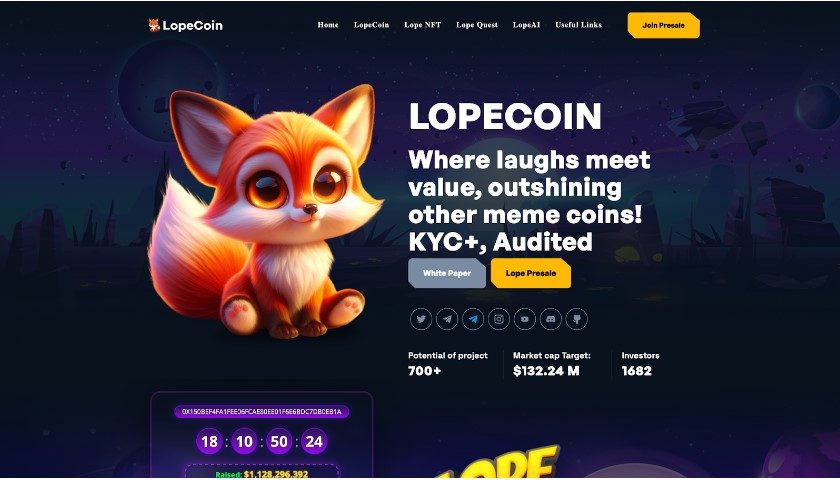Image resolution: width=840 pixels, height=480 pixels.
Task: Open the Instagram social icon
Action: [499, 319]
